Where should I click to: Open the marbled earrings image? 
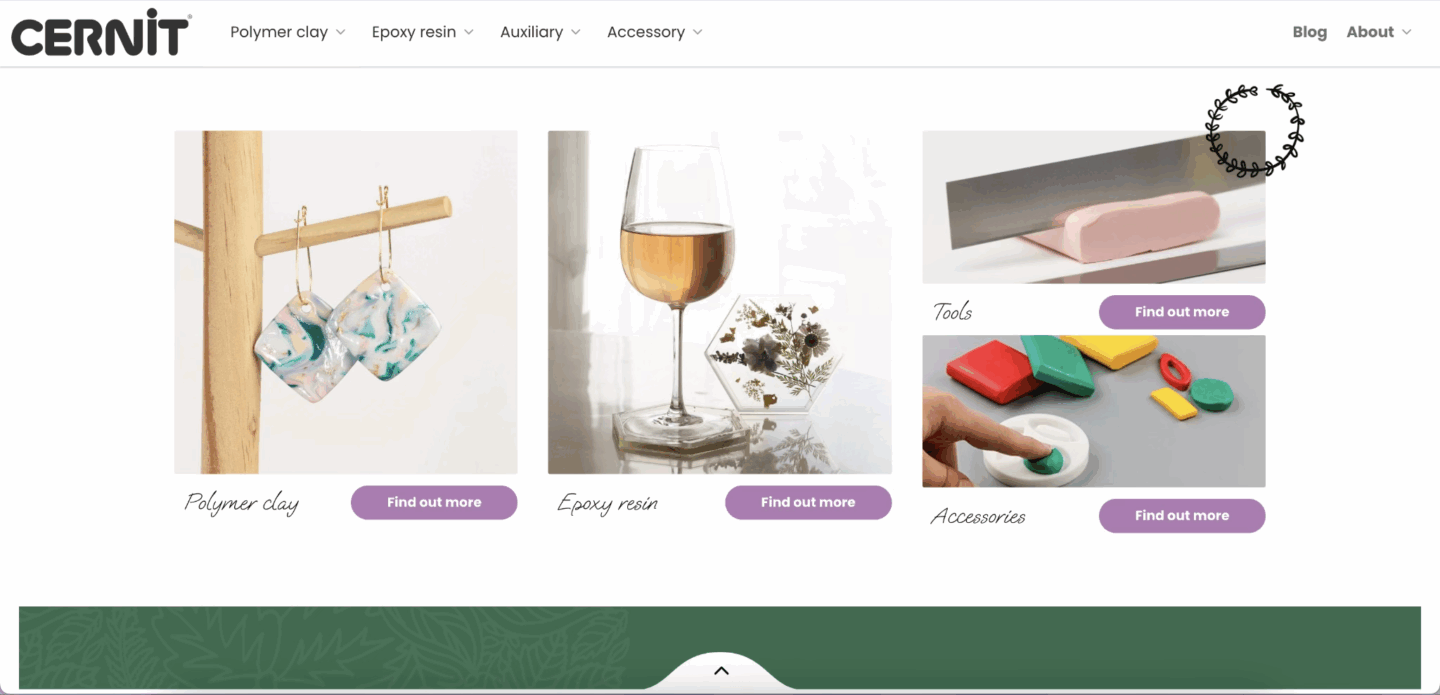click(x=346, y=302)
